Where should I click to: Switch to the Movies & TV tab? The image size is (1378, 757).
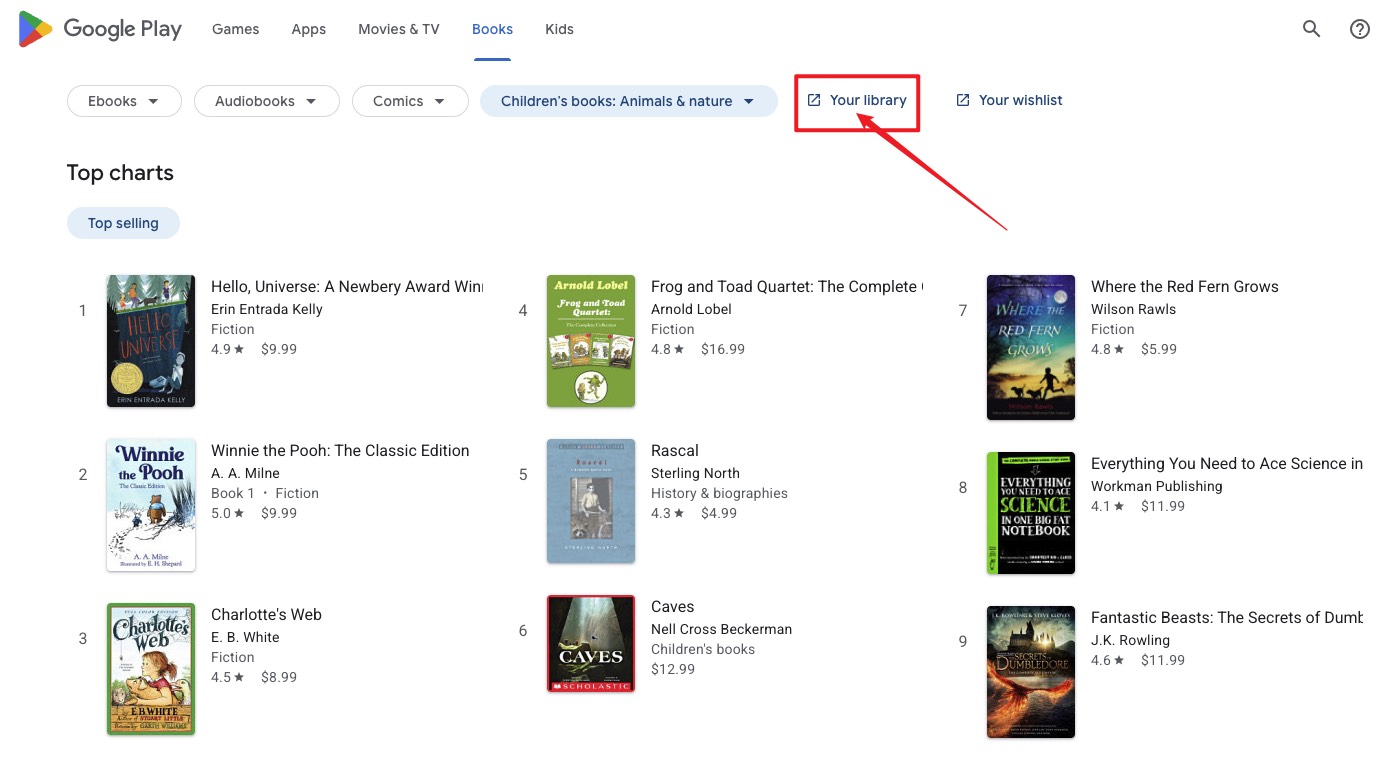coord(399,29)
